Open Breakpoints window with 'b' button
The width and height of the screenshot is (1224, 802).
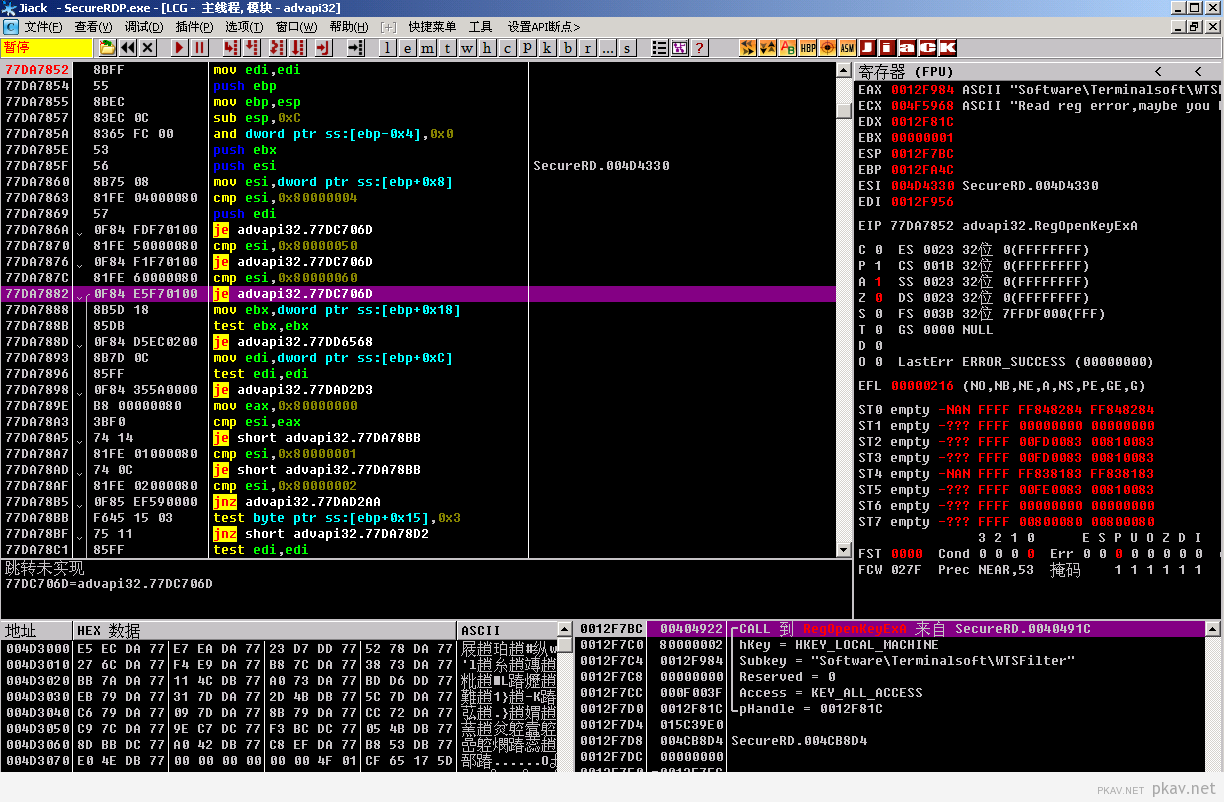pos(568,48)
